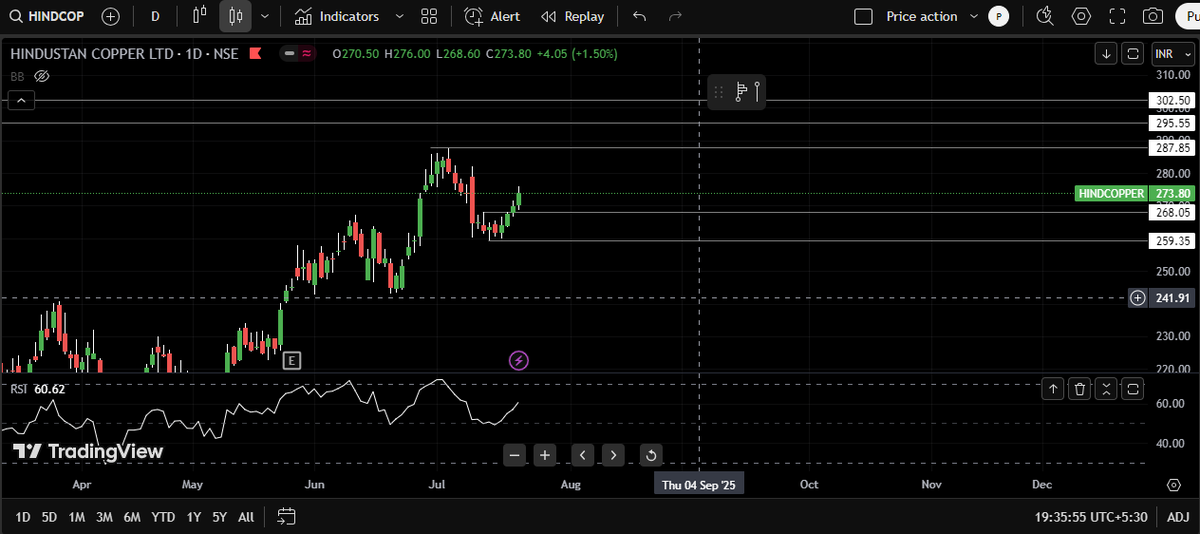Create a new Alert
Image resolution: width=1200 pixels, height=534 pixels.
pyautogui.click(x=492, y=16)
